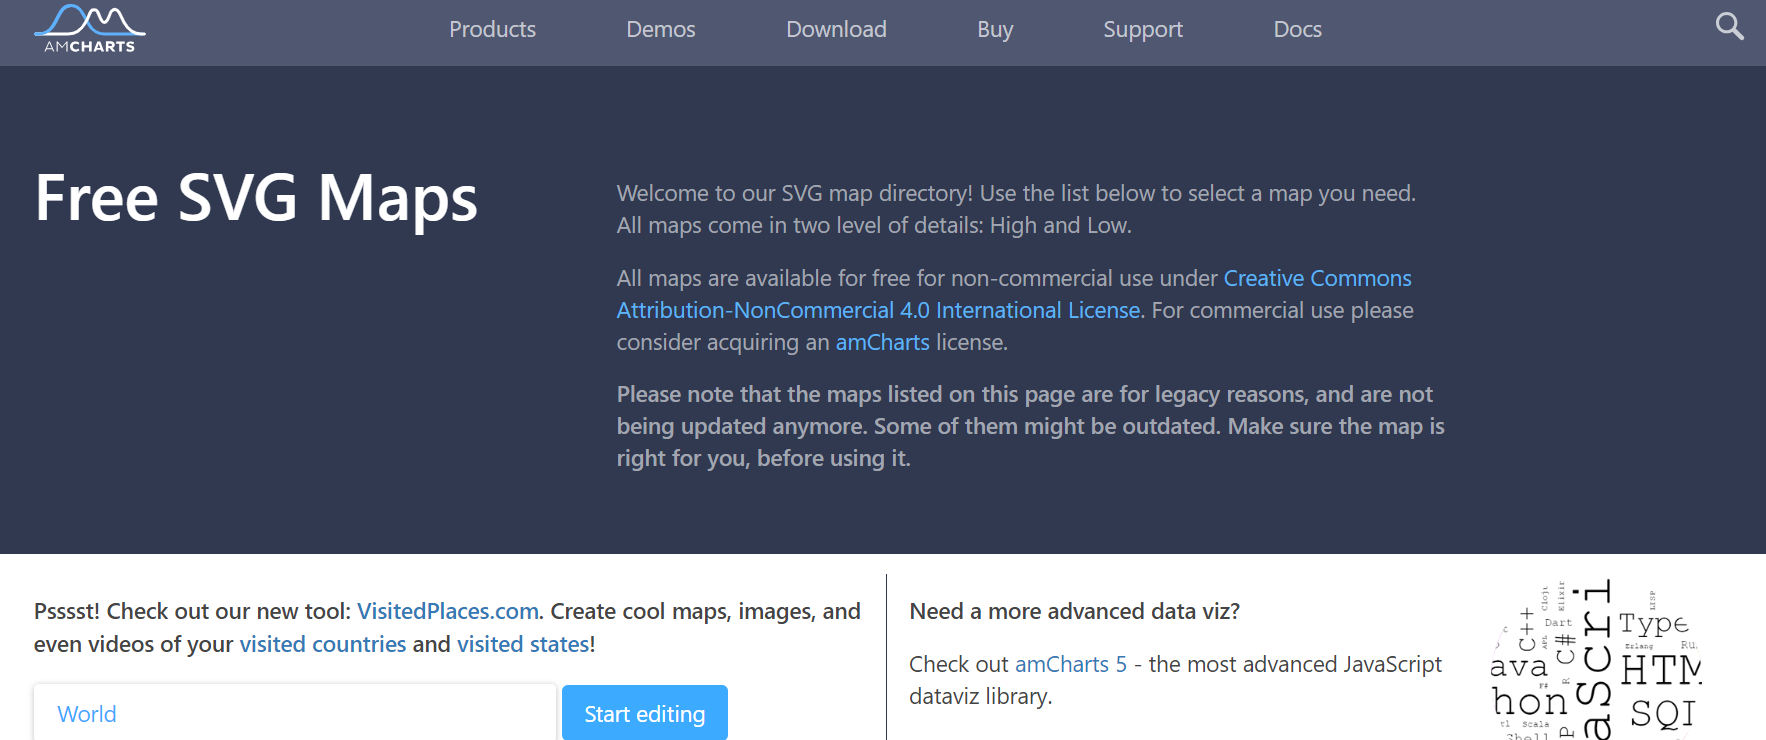Follow the amCharts 5 link
Viewport: 1766px width, 740px height.
coord(1071,664)
